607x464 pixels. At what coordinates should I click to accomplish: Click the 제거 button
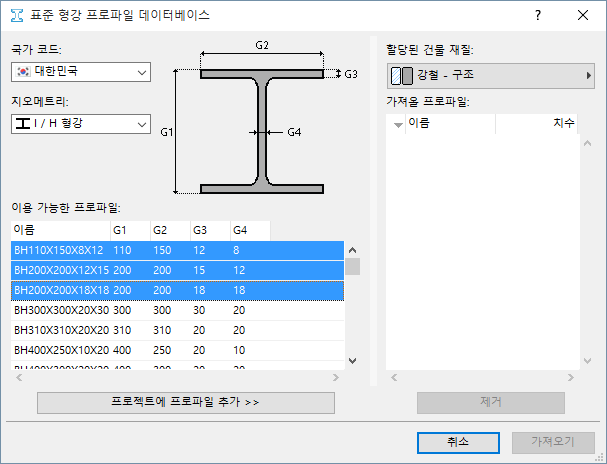tap(490, 402)
